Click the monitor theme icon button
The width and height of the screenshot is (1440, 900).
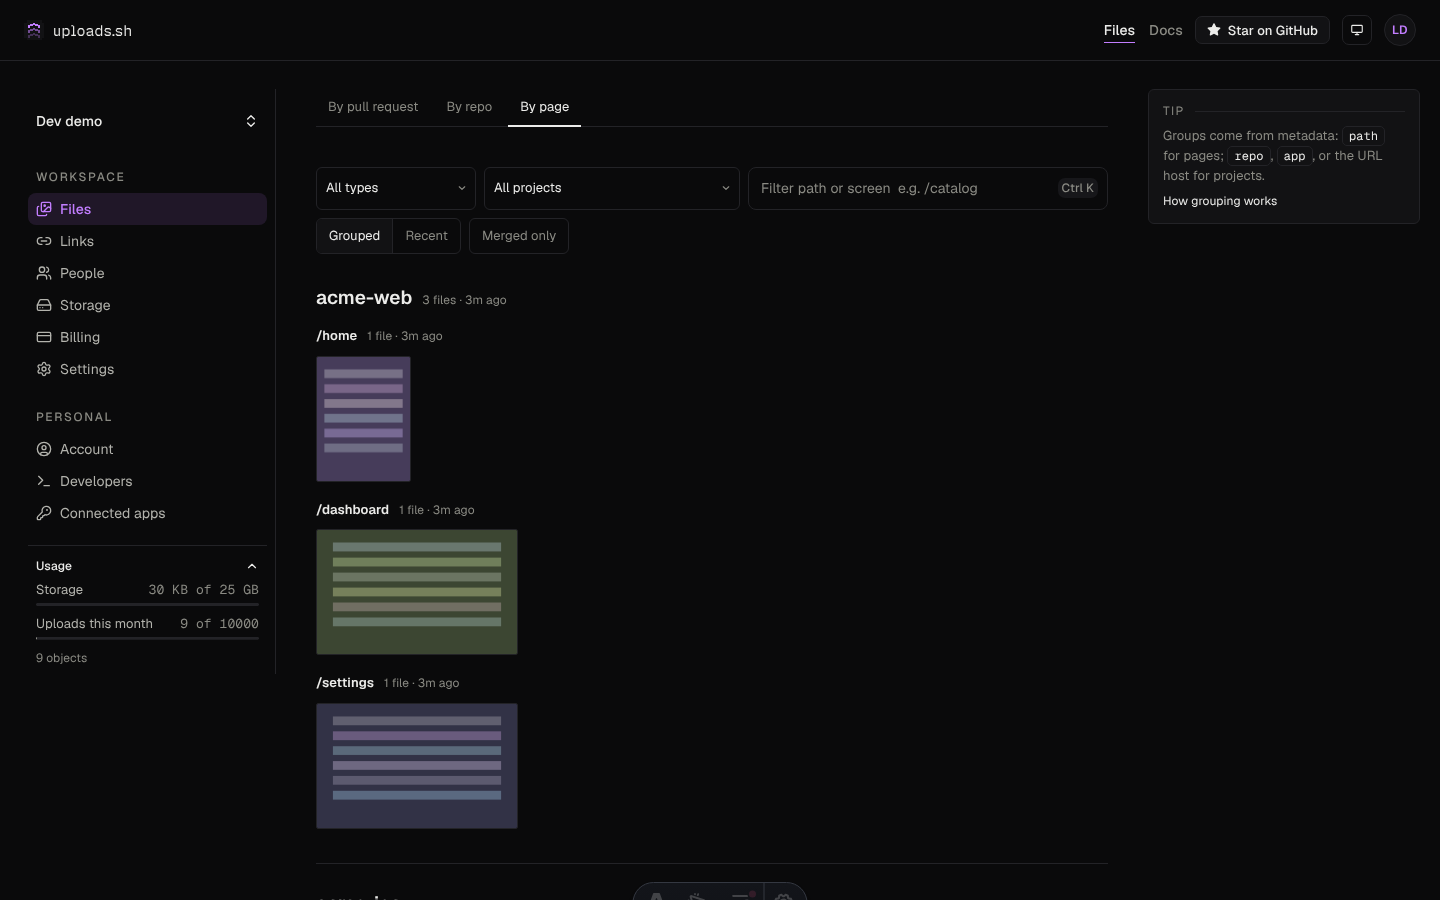(x=1357, y=30)
